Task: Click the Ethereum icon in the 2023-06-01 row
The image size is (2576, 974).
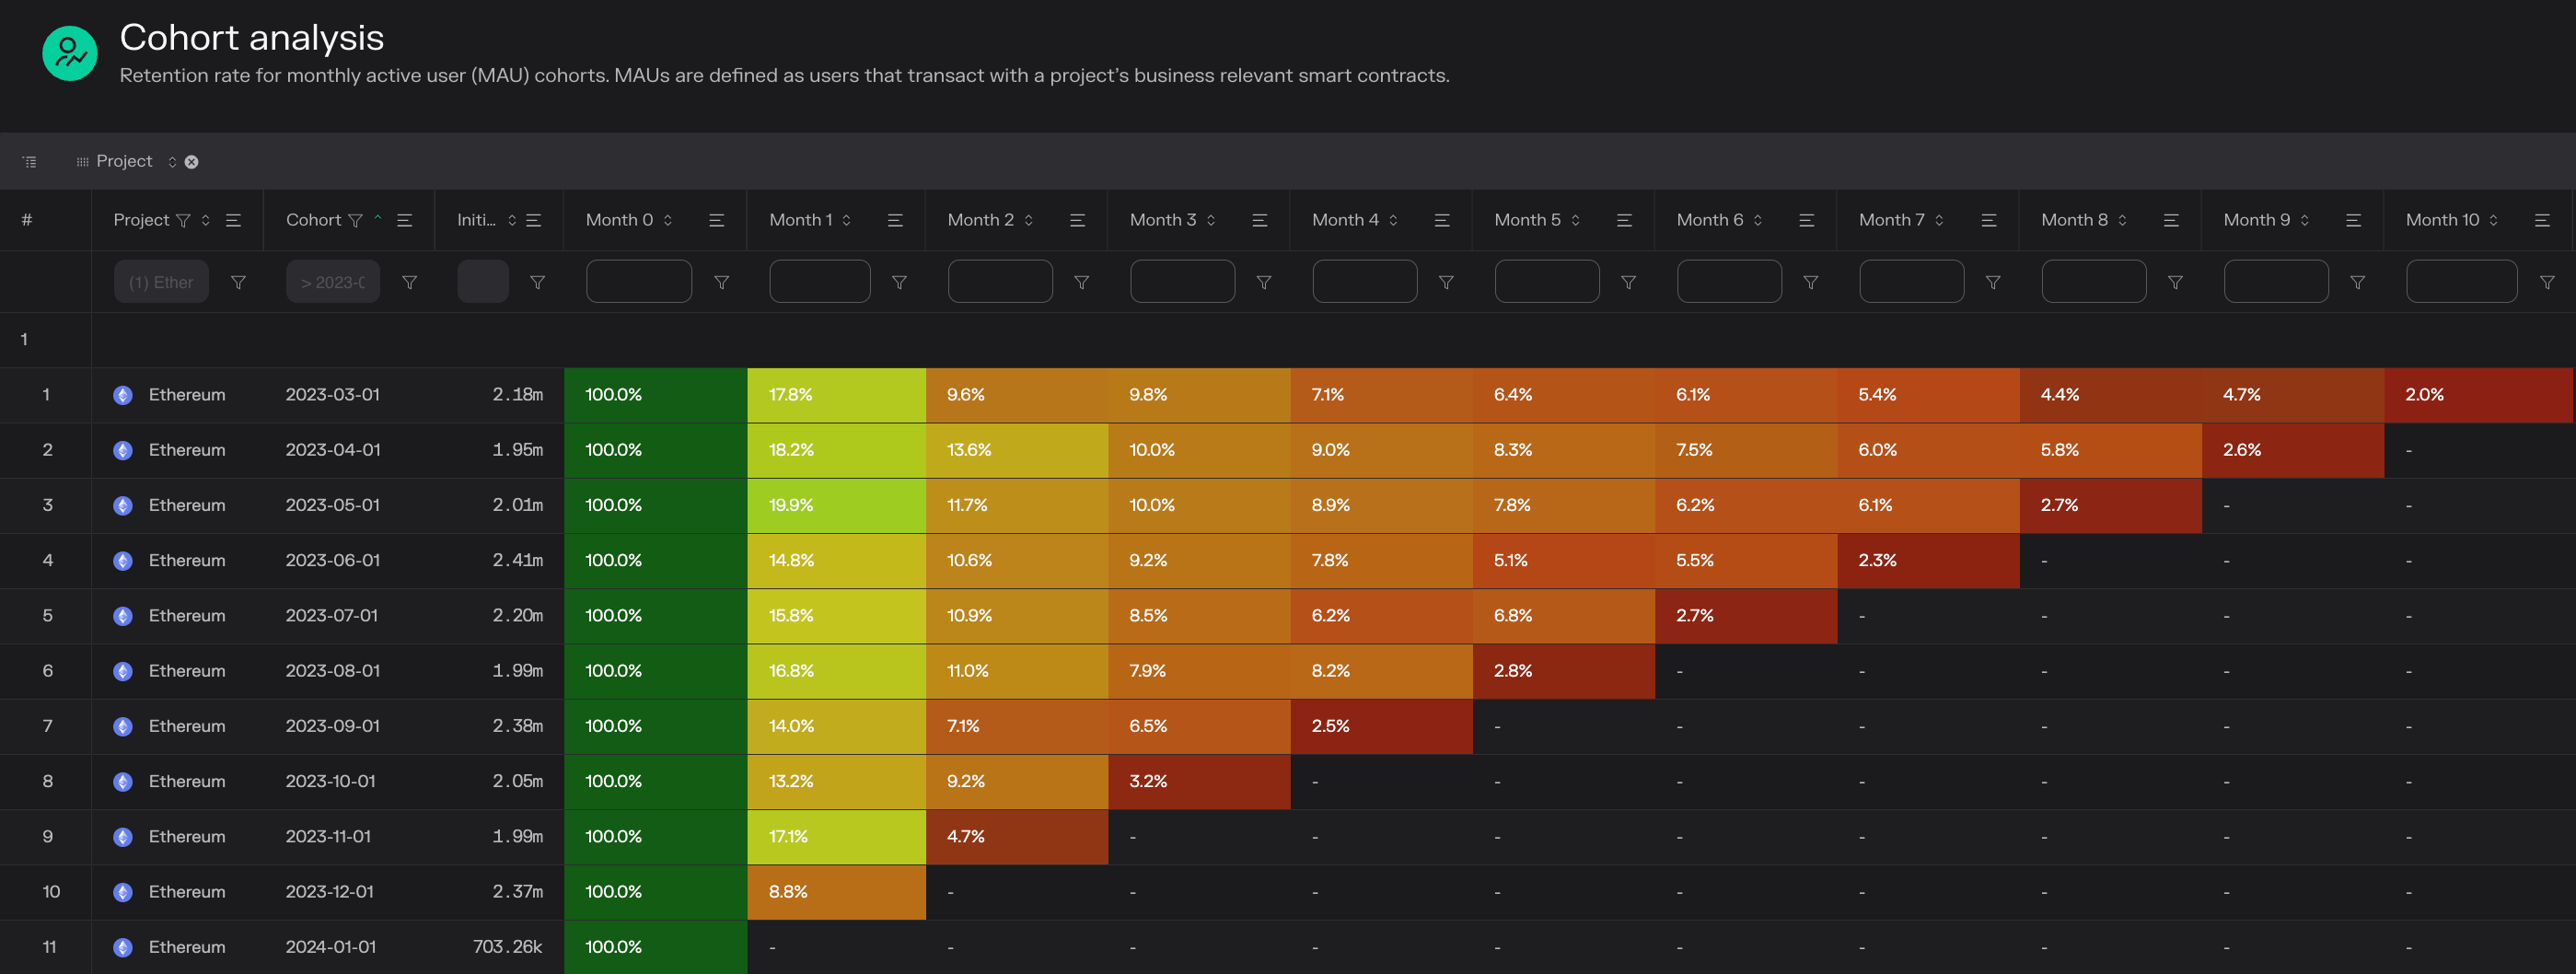Action: tap(123, 561)
